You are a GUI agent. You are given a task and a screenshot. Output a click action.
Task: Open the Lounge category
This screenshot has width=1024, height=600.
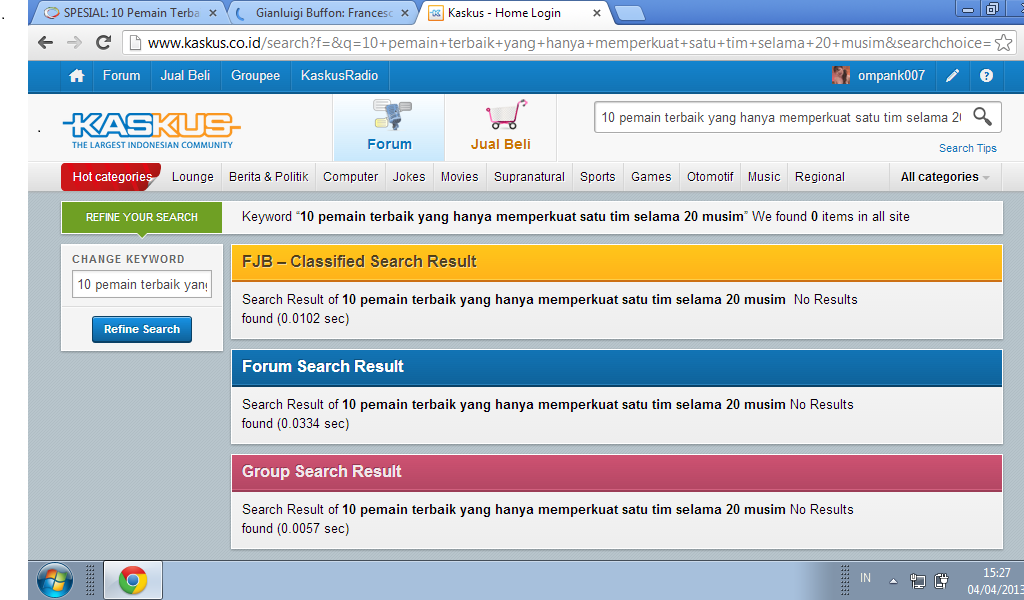193,177
